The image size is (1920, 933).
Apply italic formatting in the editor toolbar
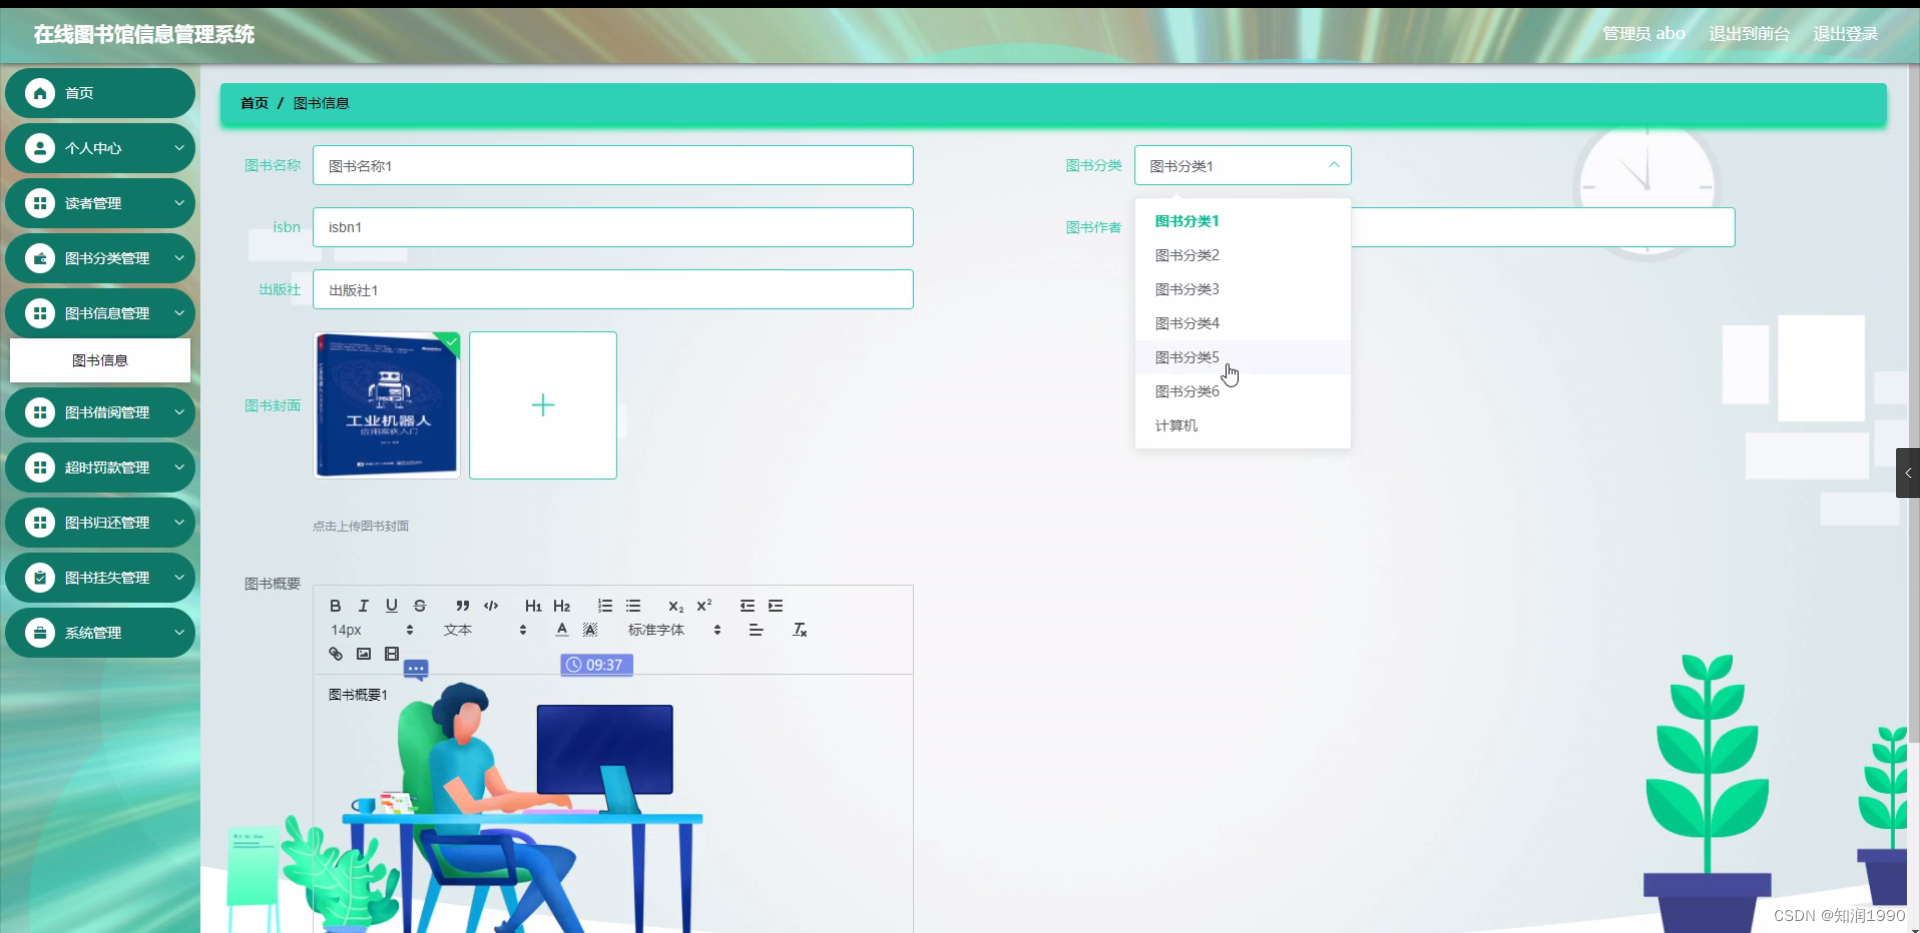coord(362,605)
